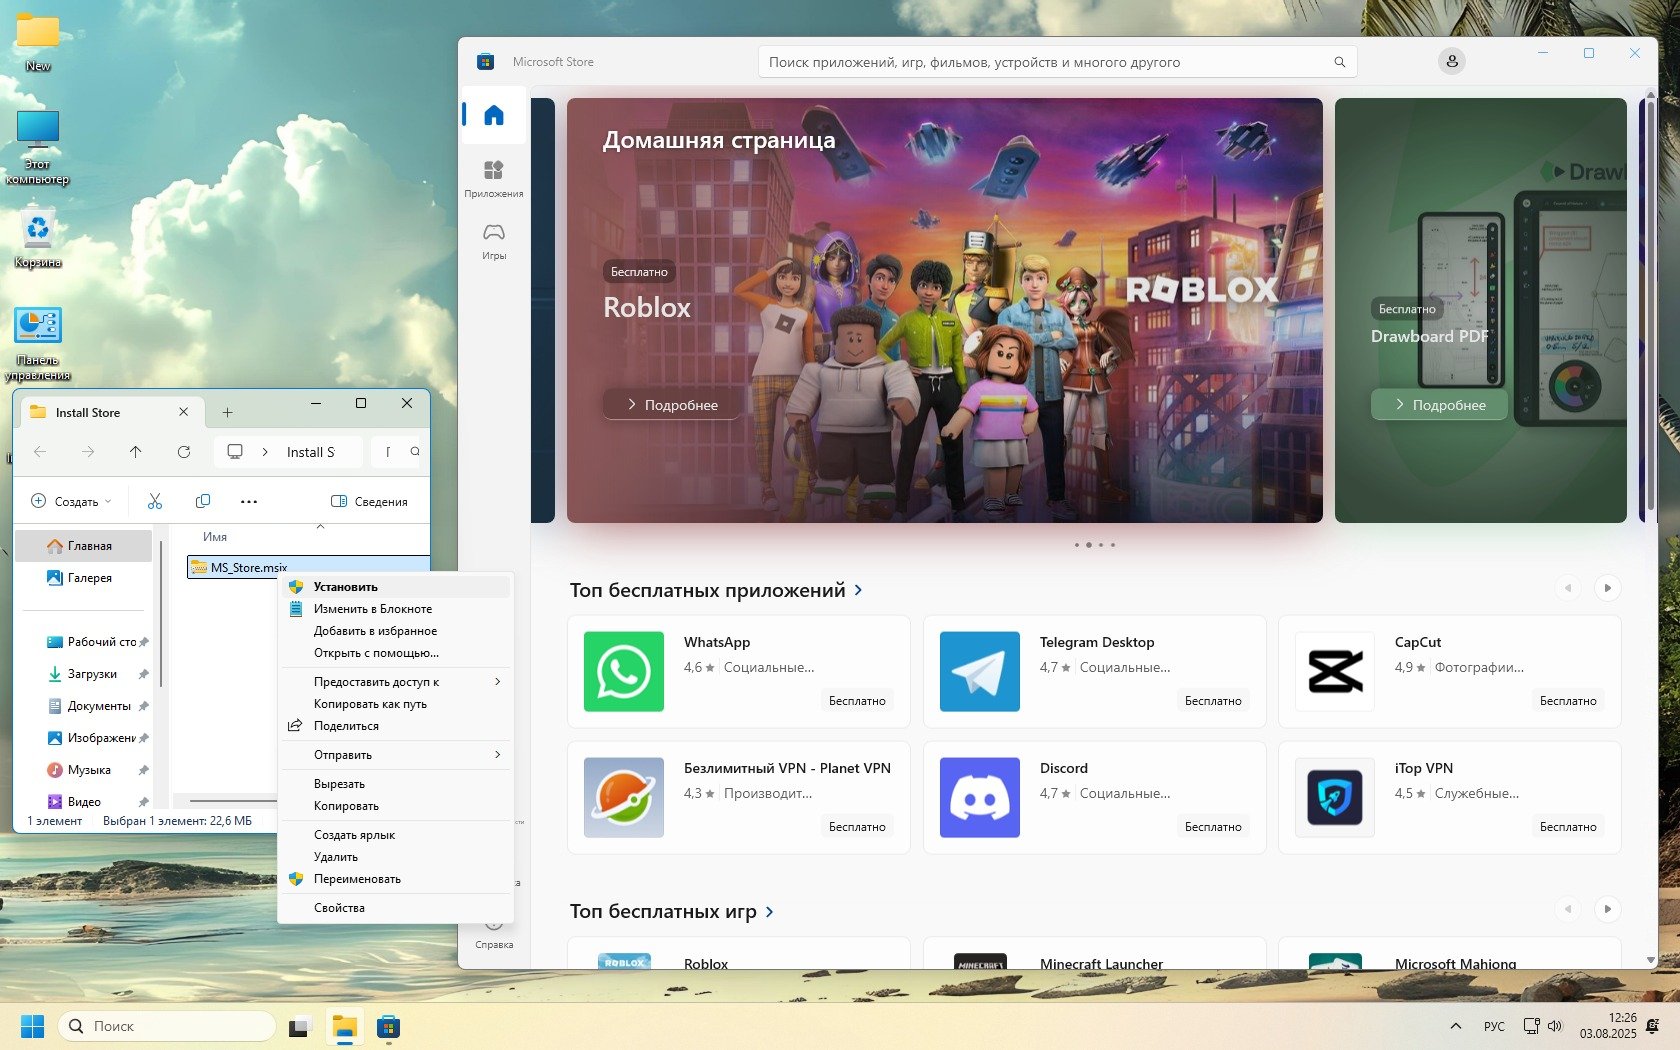Select 'Установить' in the context menu

pyautogui.click(x=346, y=587)
